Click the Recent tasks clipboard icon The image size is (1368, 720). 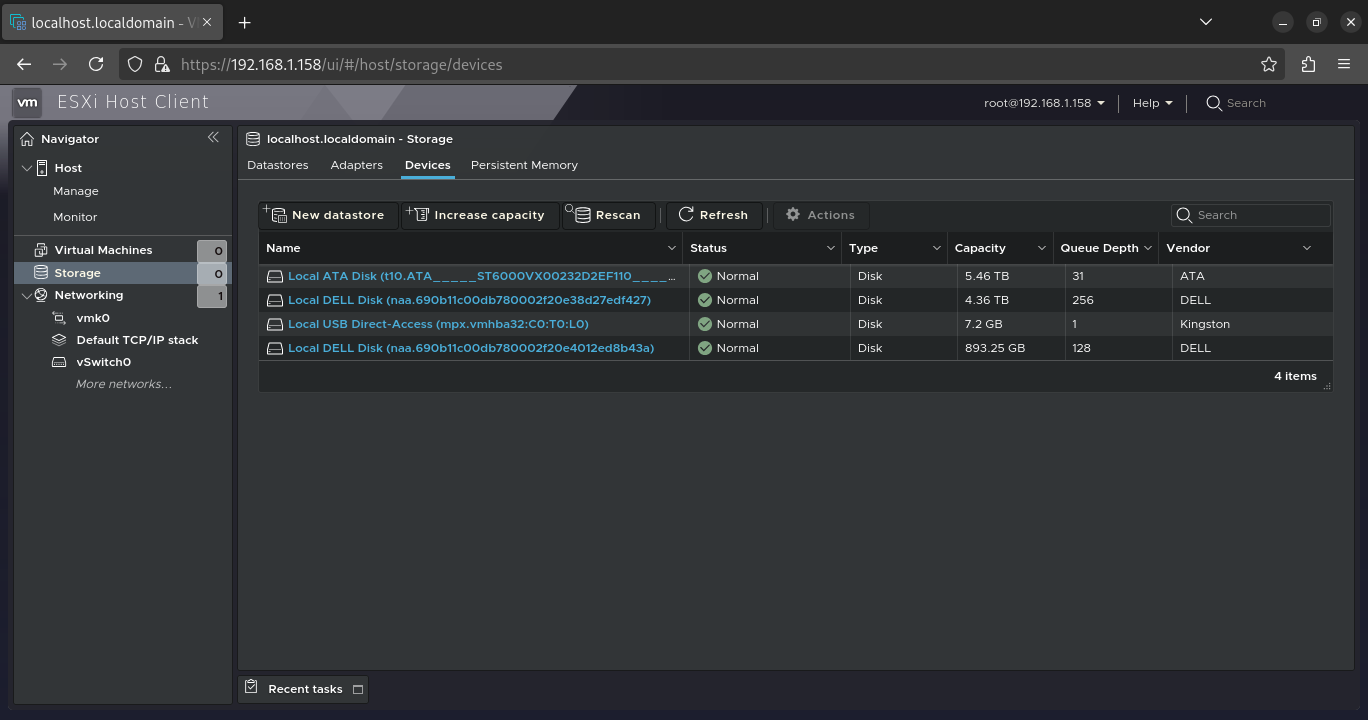point(252,688)
